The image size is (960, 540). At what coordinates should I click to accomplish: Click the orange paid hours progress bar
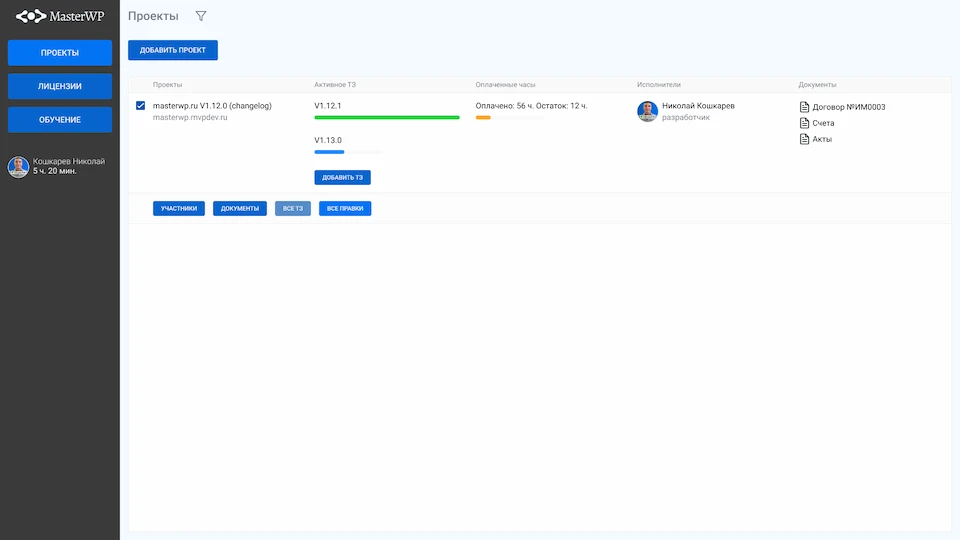click(x=483, y=118)
